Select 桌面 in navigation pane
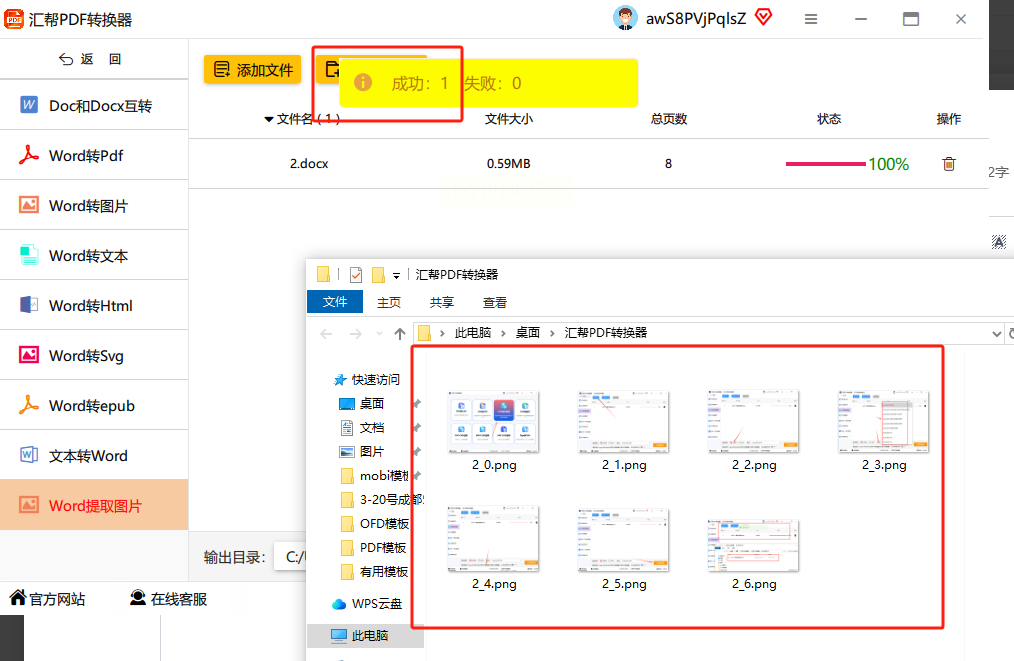This screenshot has width=1014, height=661. 362,404
